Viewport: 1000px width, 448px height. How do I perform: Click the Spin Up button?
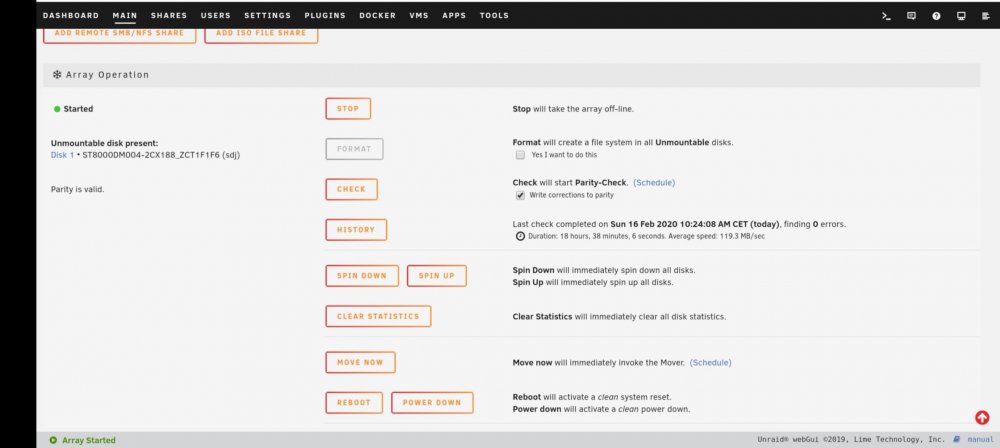436,276
